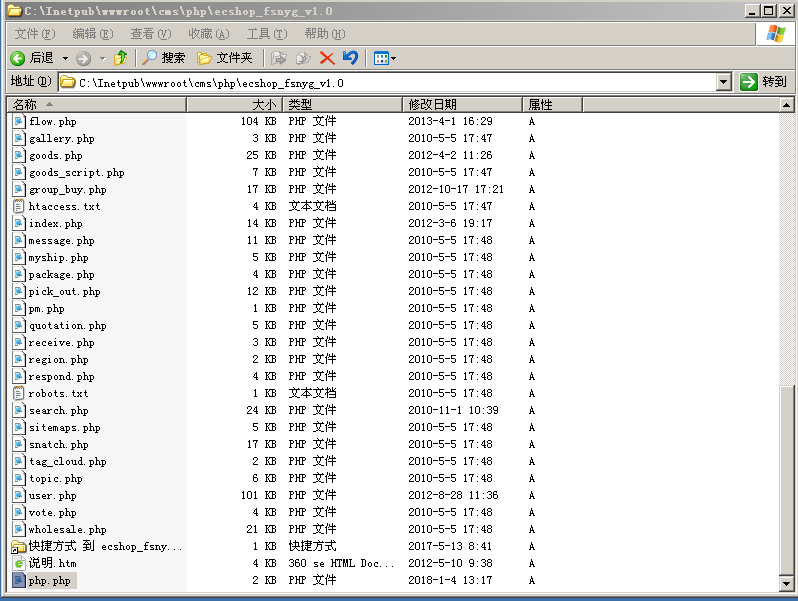The image size is (798, 601).
Task: Click the Move To folder icon
Action: [278, 58]
